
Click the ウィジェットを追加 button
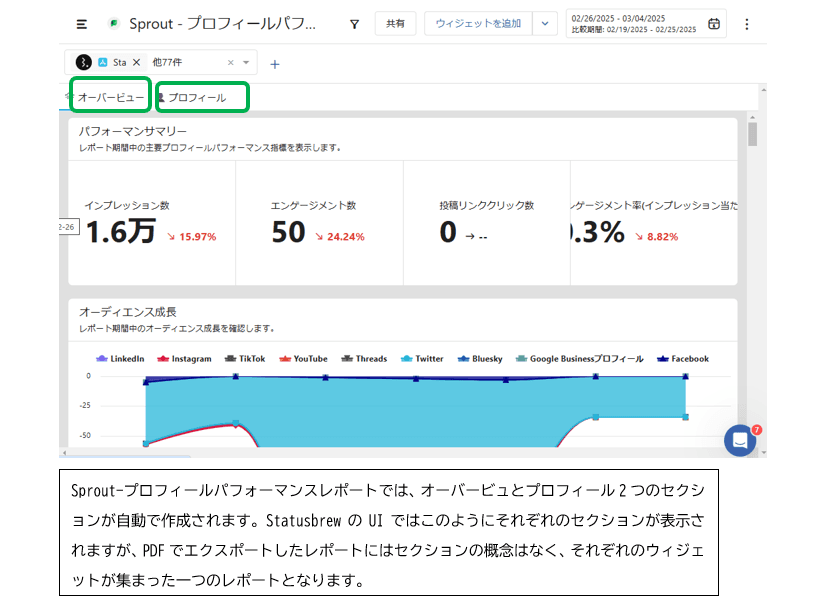pos(478,24)
